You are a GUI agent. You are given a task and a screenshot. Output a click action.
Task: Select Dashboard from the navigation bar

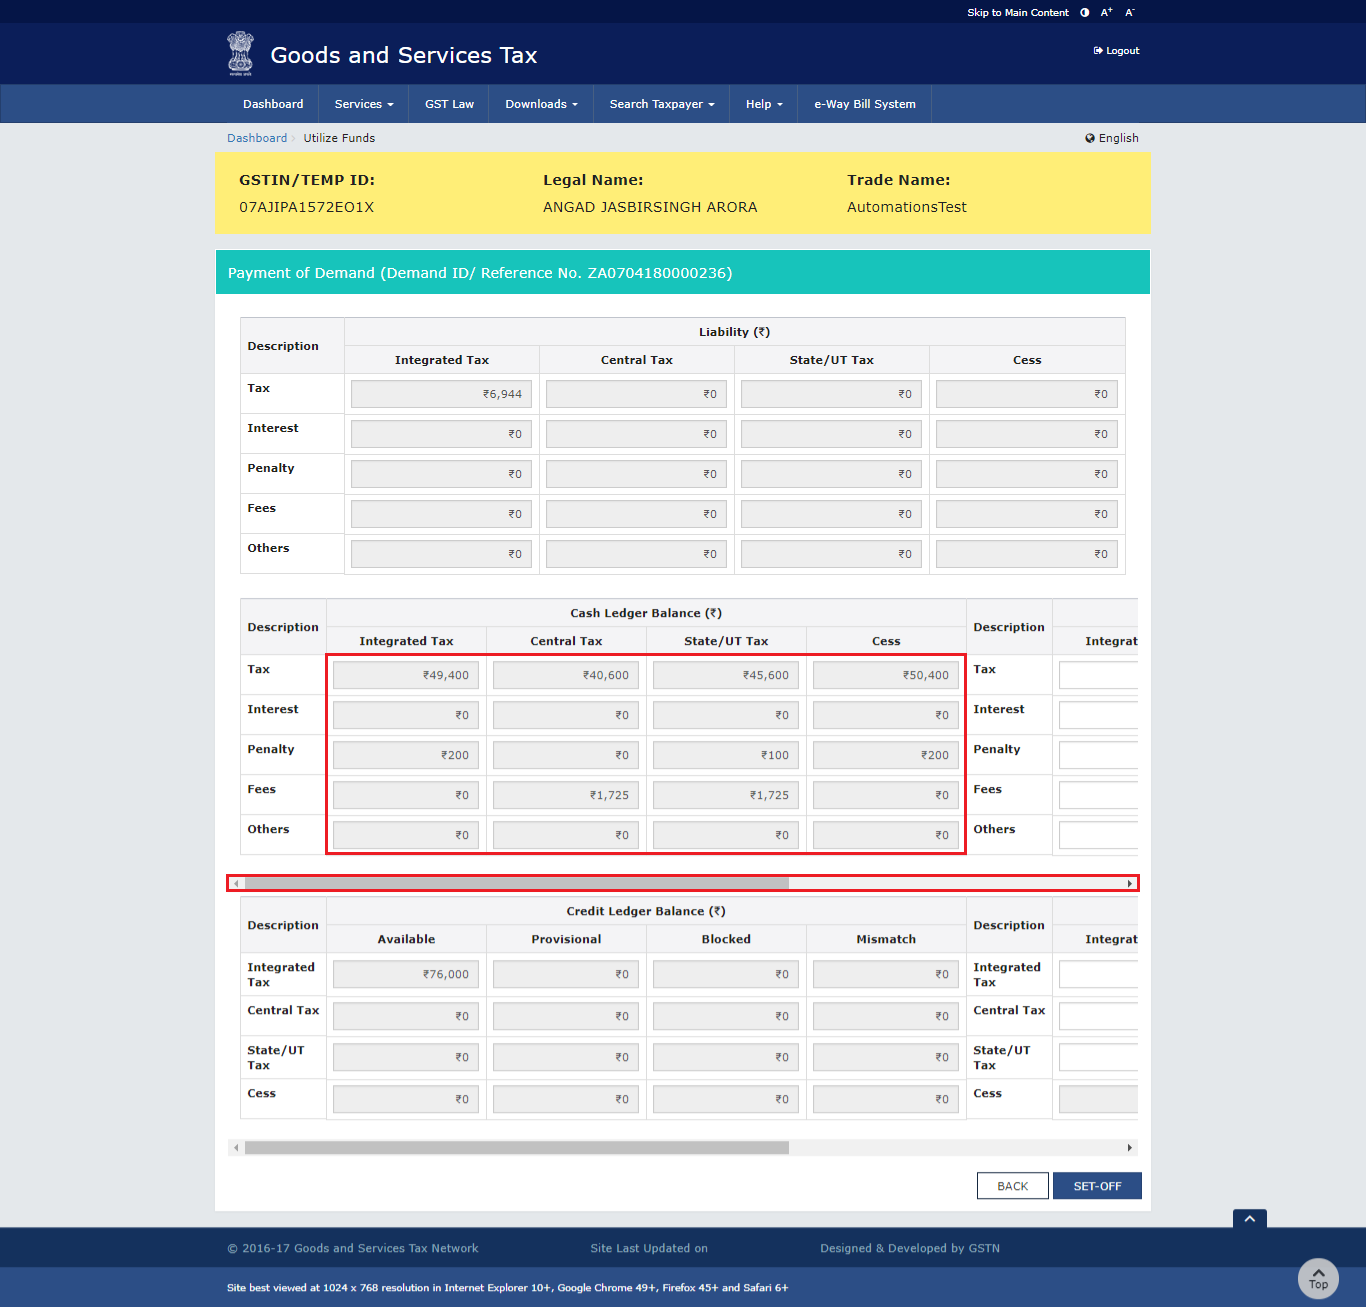[x=272, y=104]
